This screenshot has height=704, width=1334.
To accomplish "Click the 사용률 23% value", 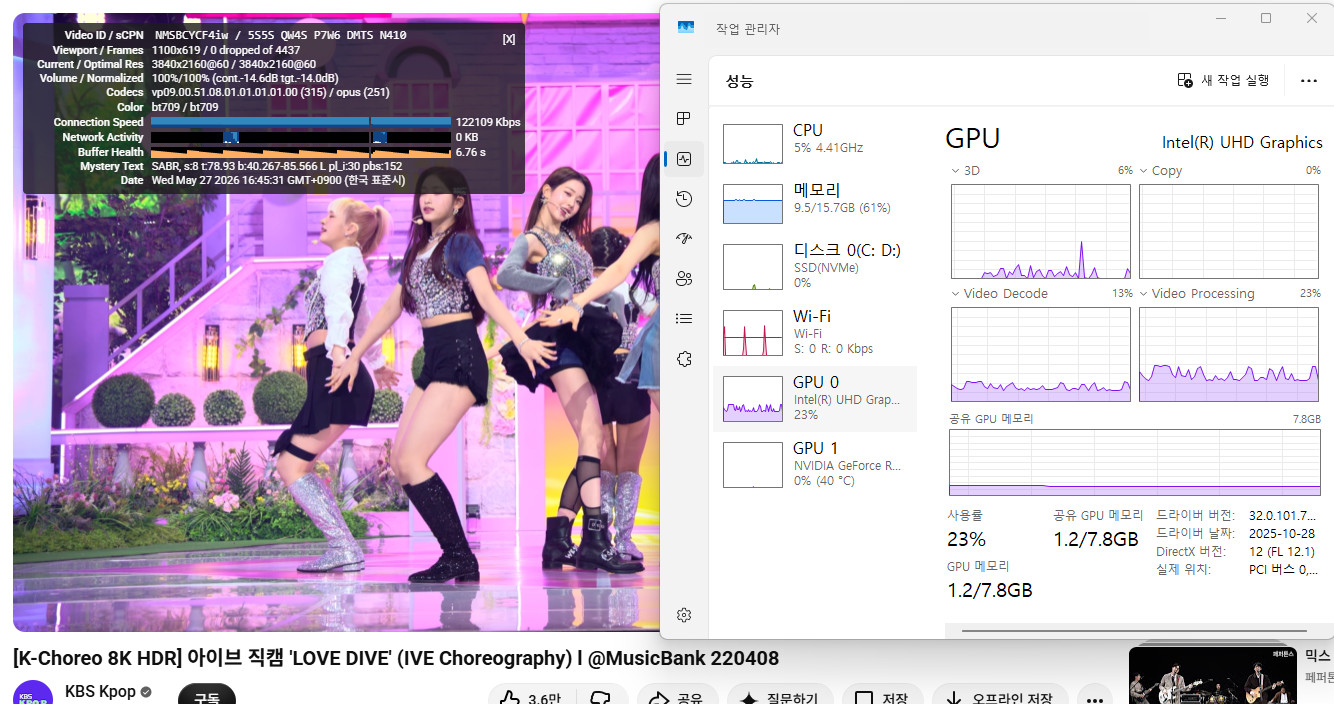I will 966,539.
